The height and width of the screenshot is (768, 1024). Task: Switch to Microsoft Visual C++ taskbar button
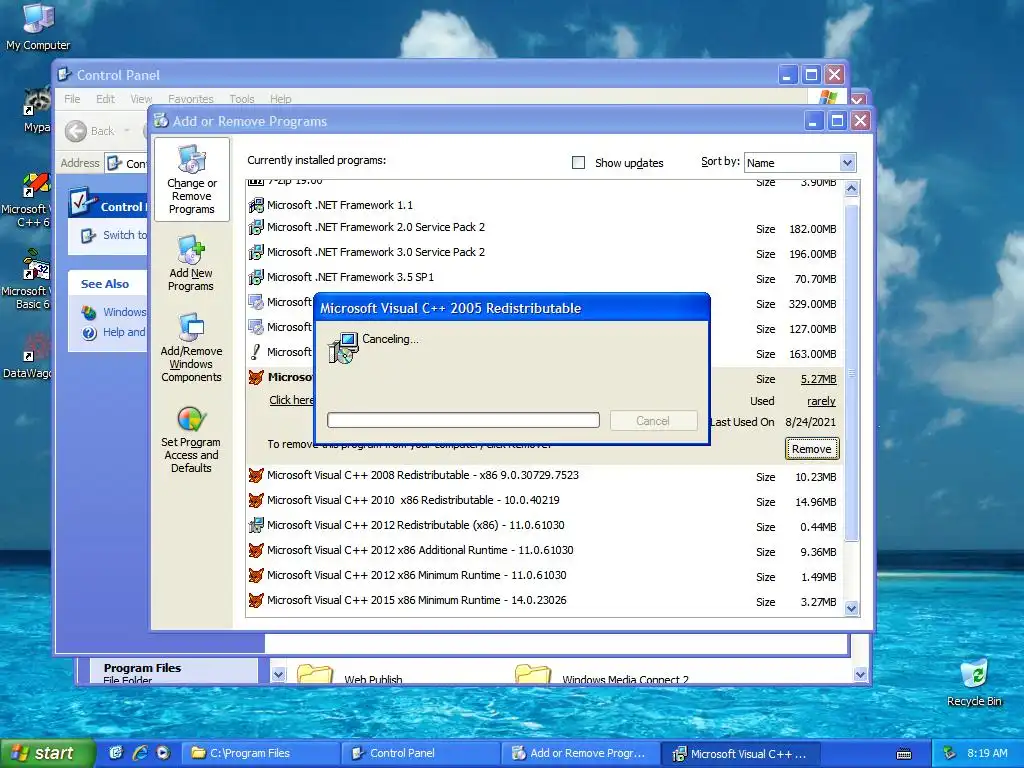click(x=739, y=753)
